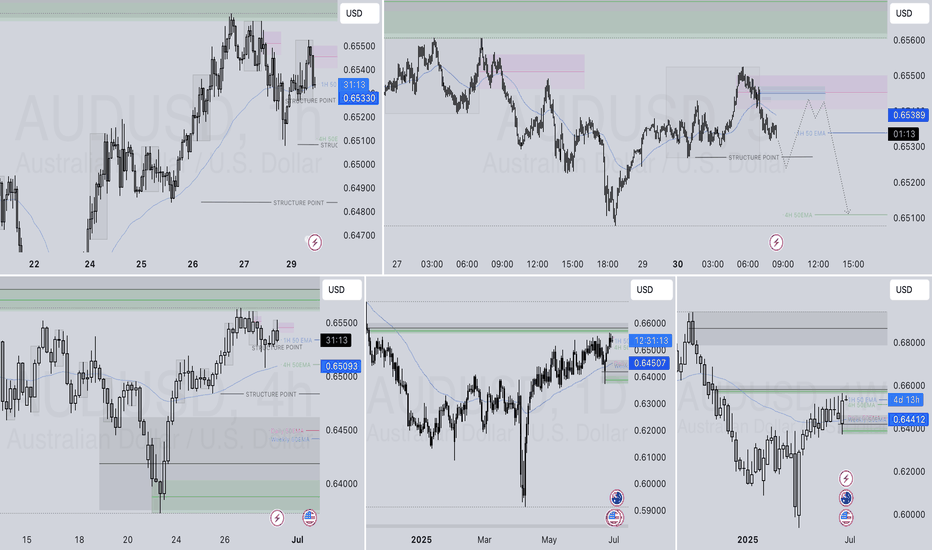Click date label 15 on the 4h chart
Image resolution: width=932 pixels, height=550 pixels.
27,539
